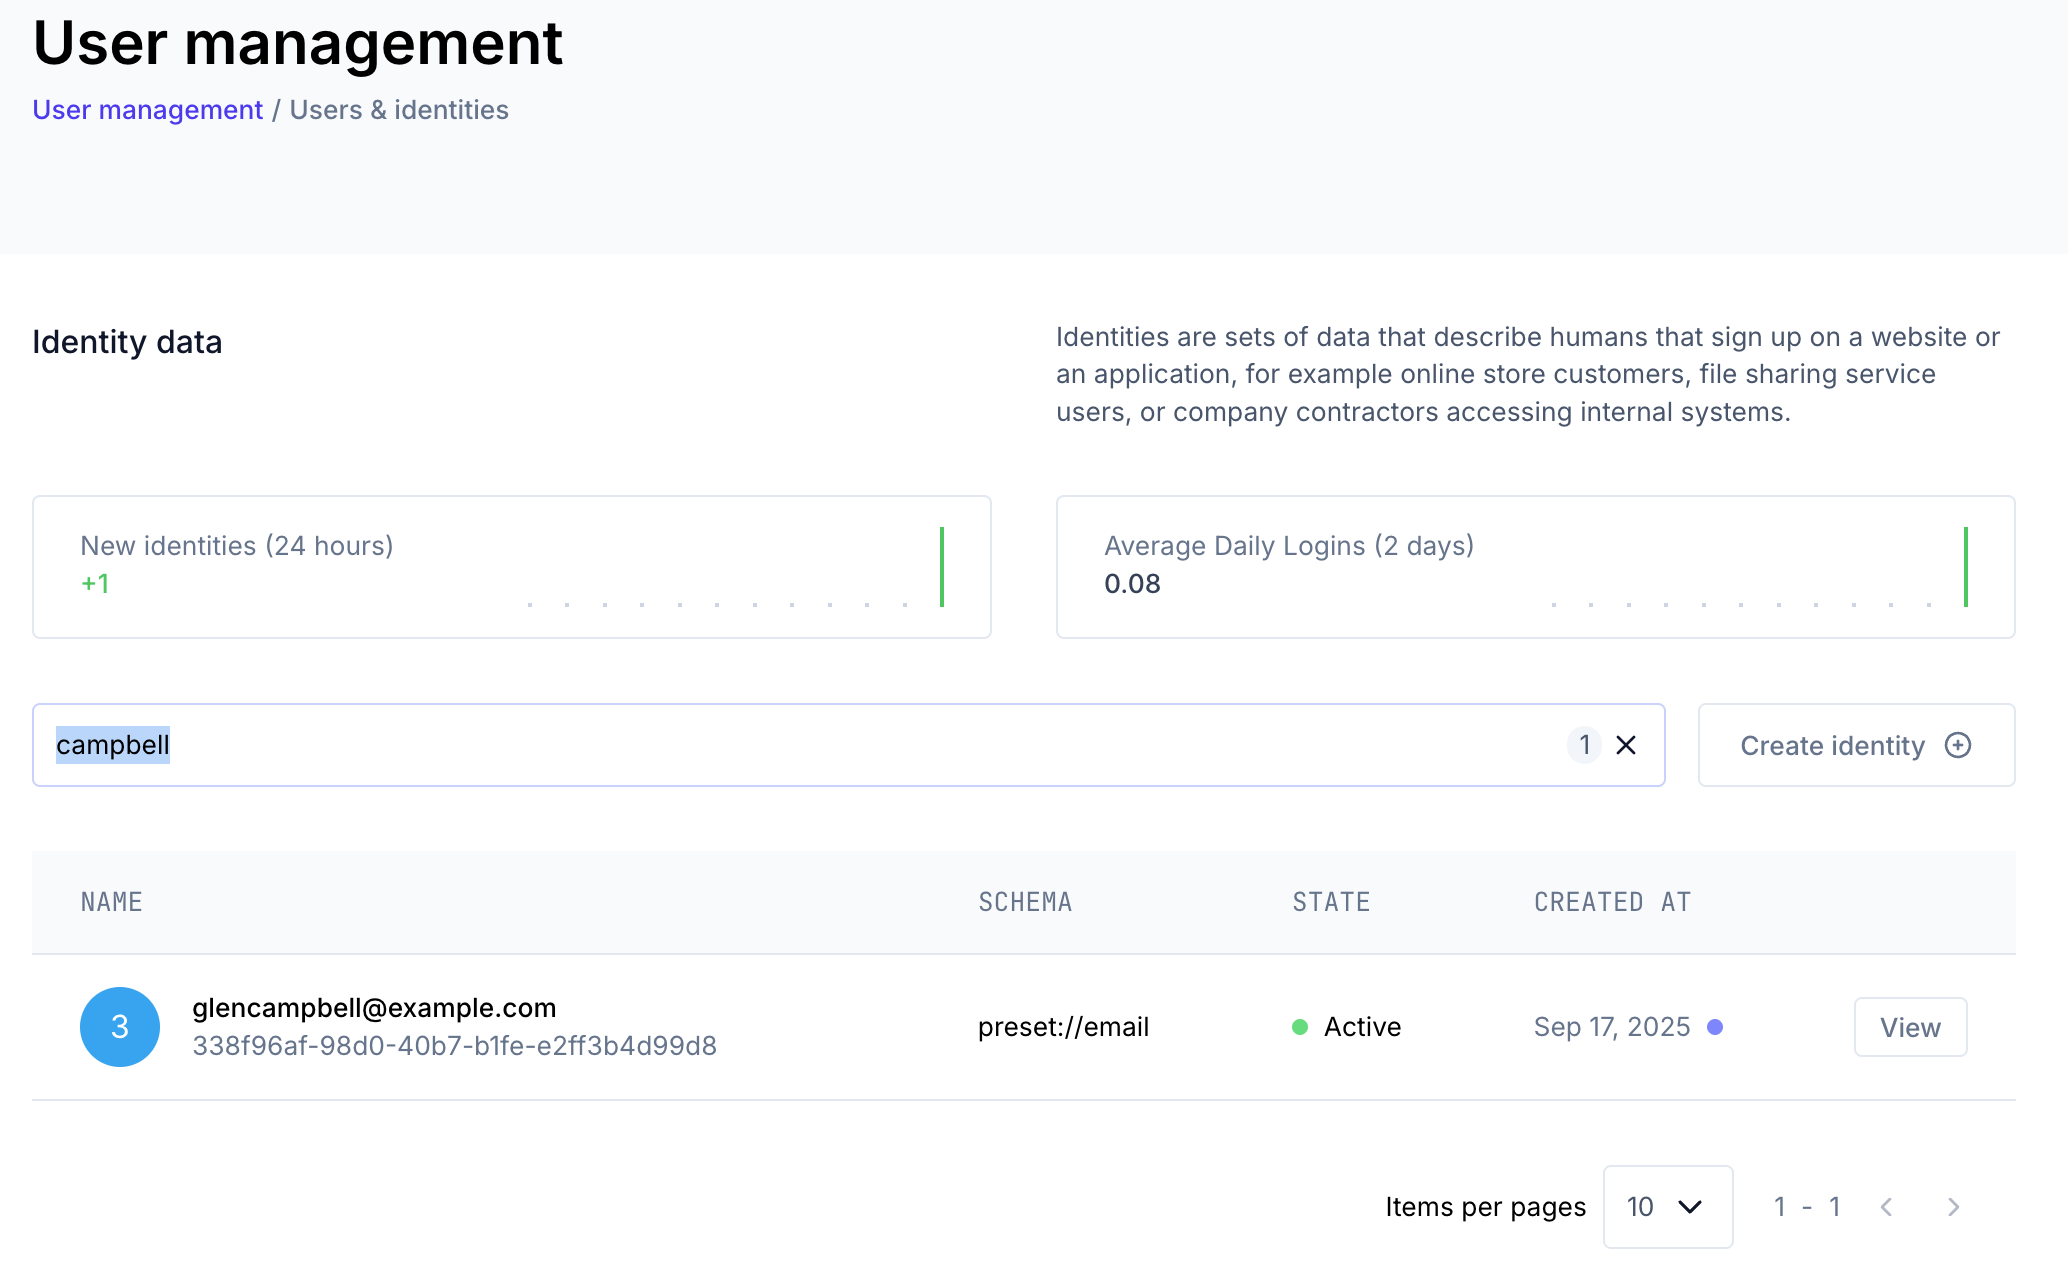
Task: Click the Create identity button label
Action: (1832, 746)
